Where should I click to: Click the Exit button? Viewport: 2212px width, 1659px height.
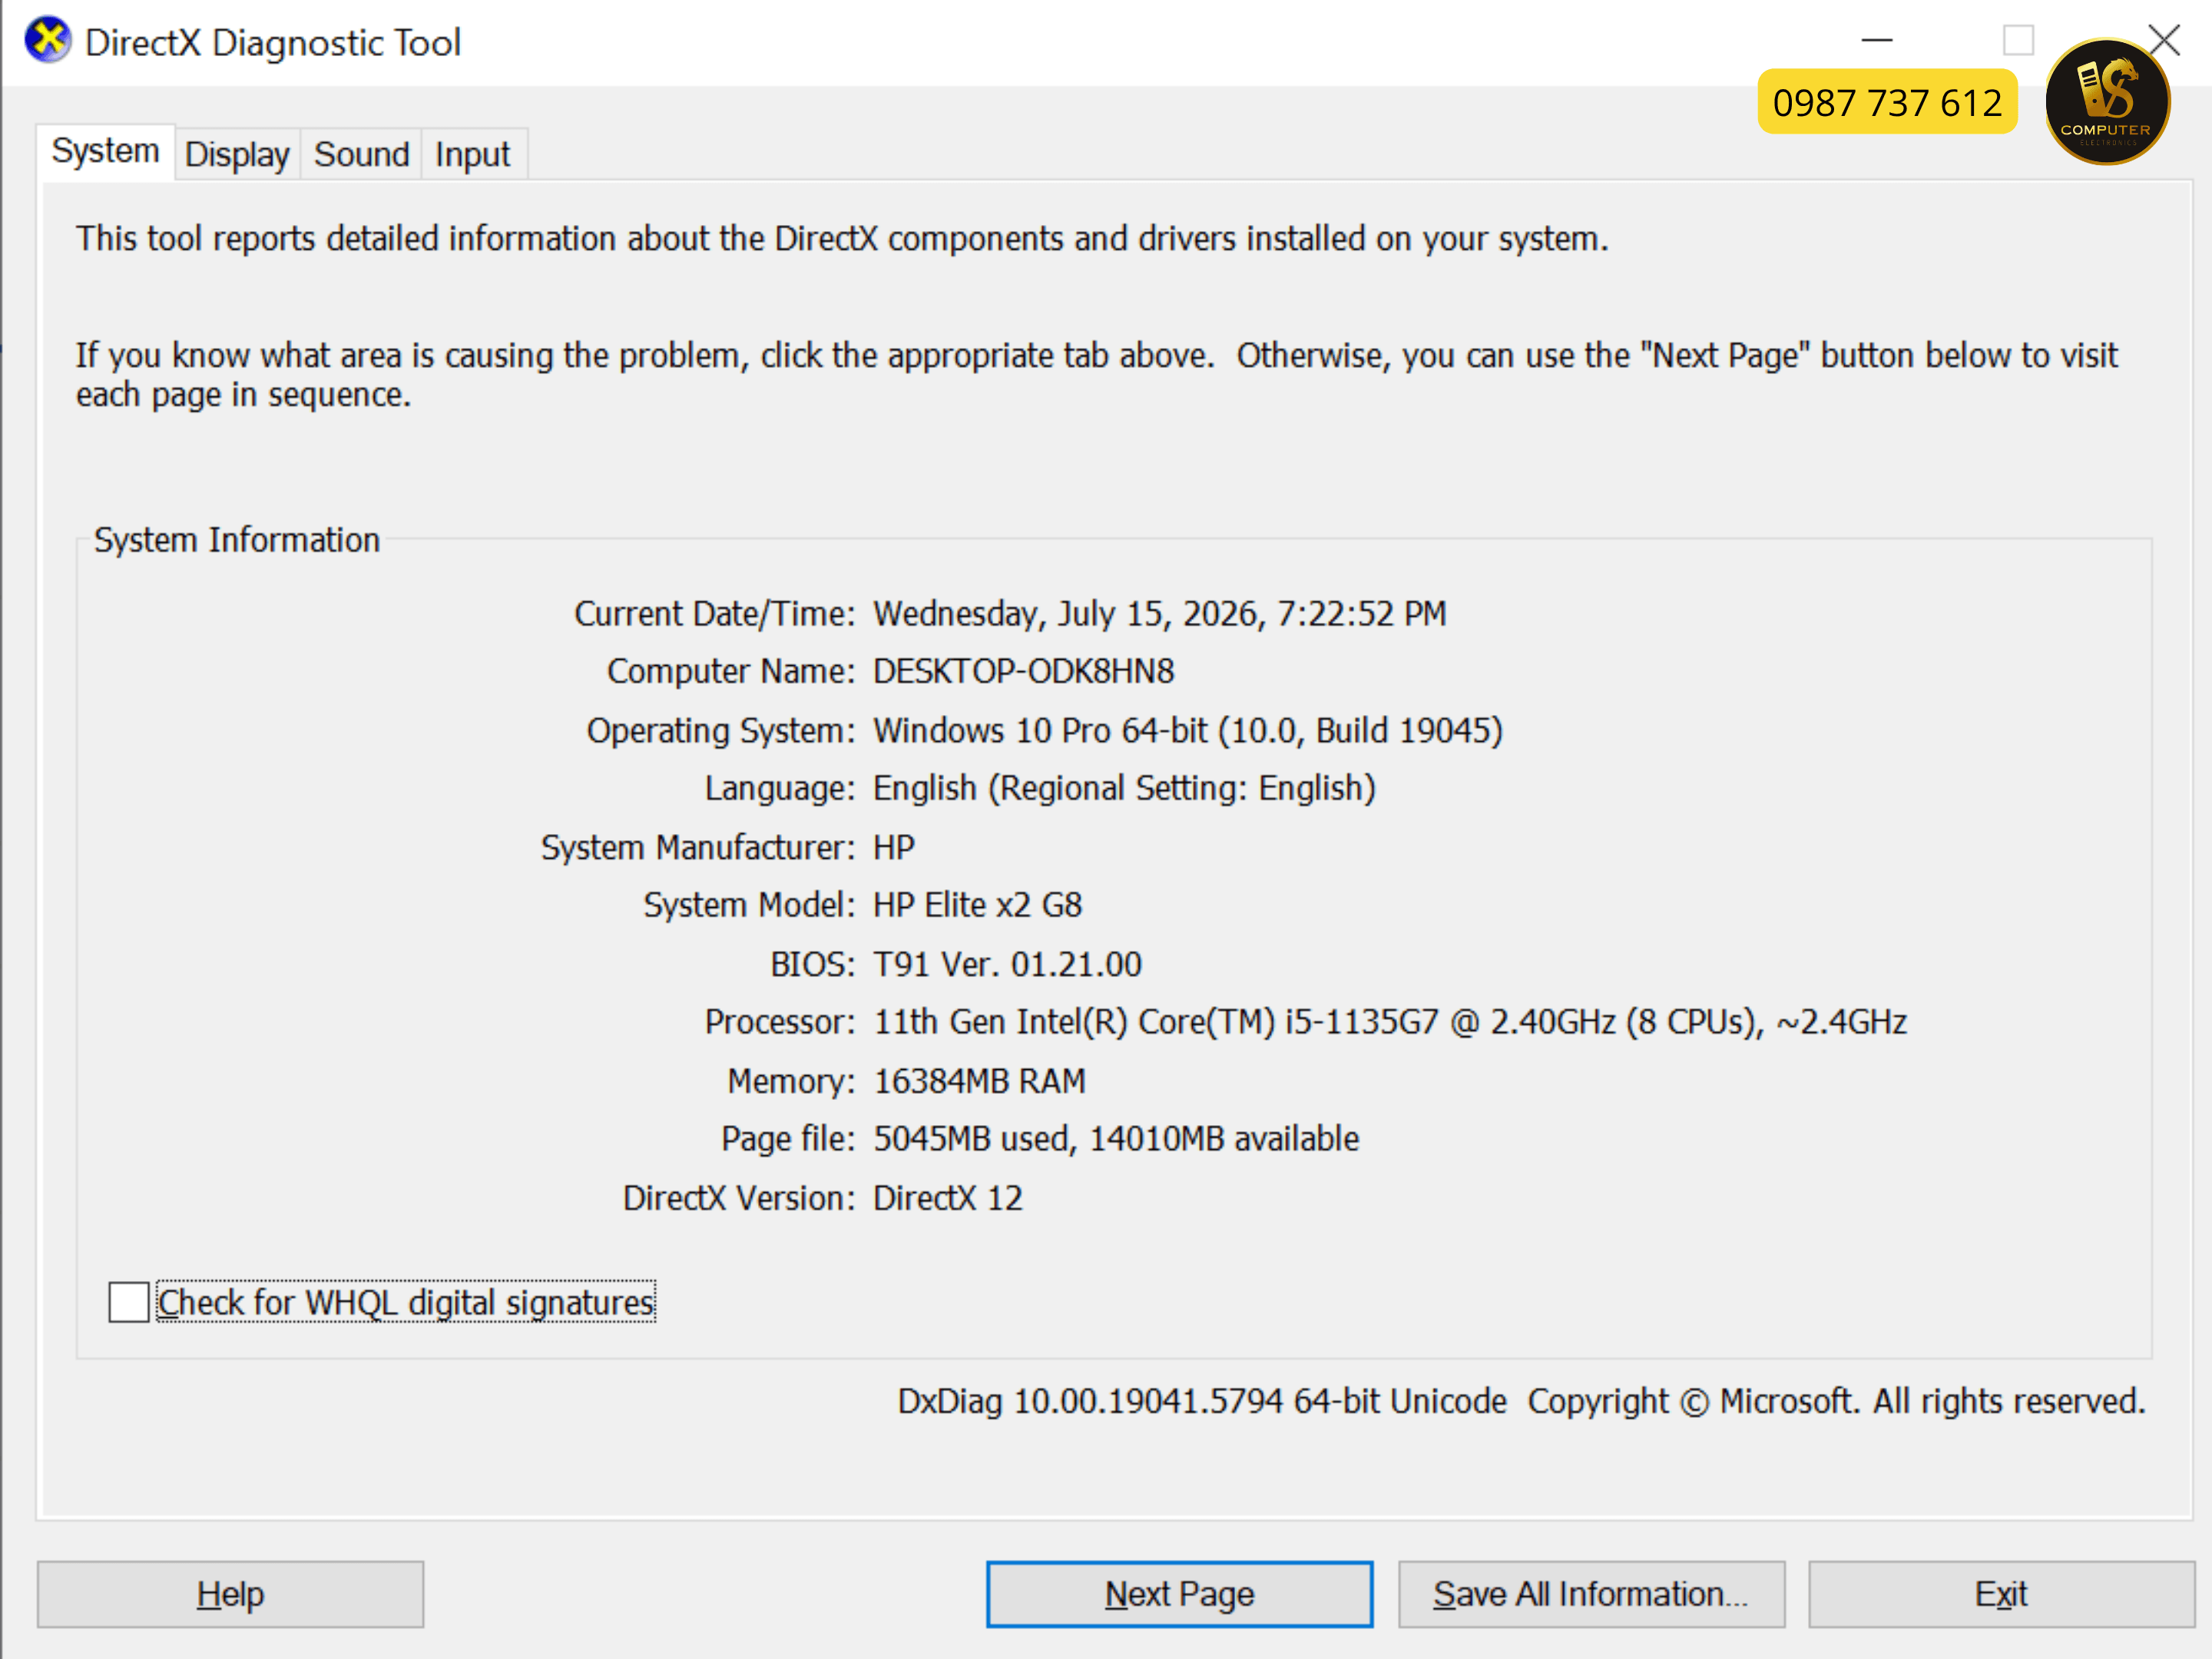coord(2001,1594)
